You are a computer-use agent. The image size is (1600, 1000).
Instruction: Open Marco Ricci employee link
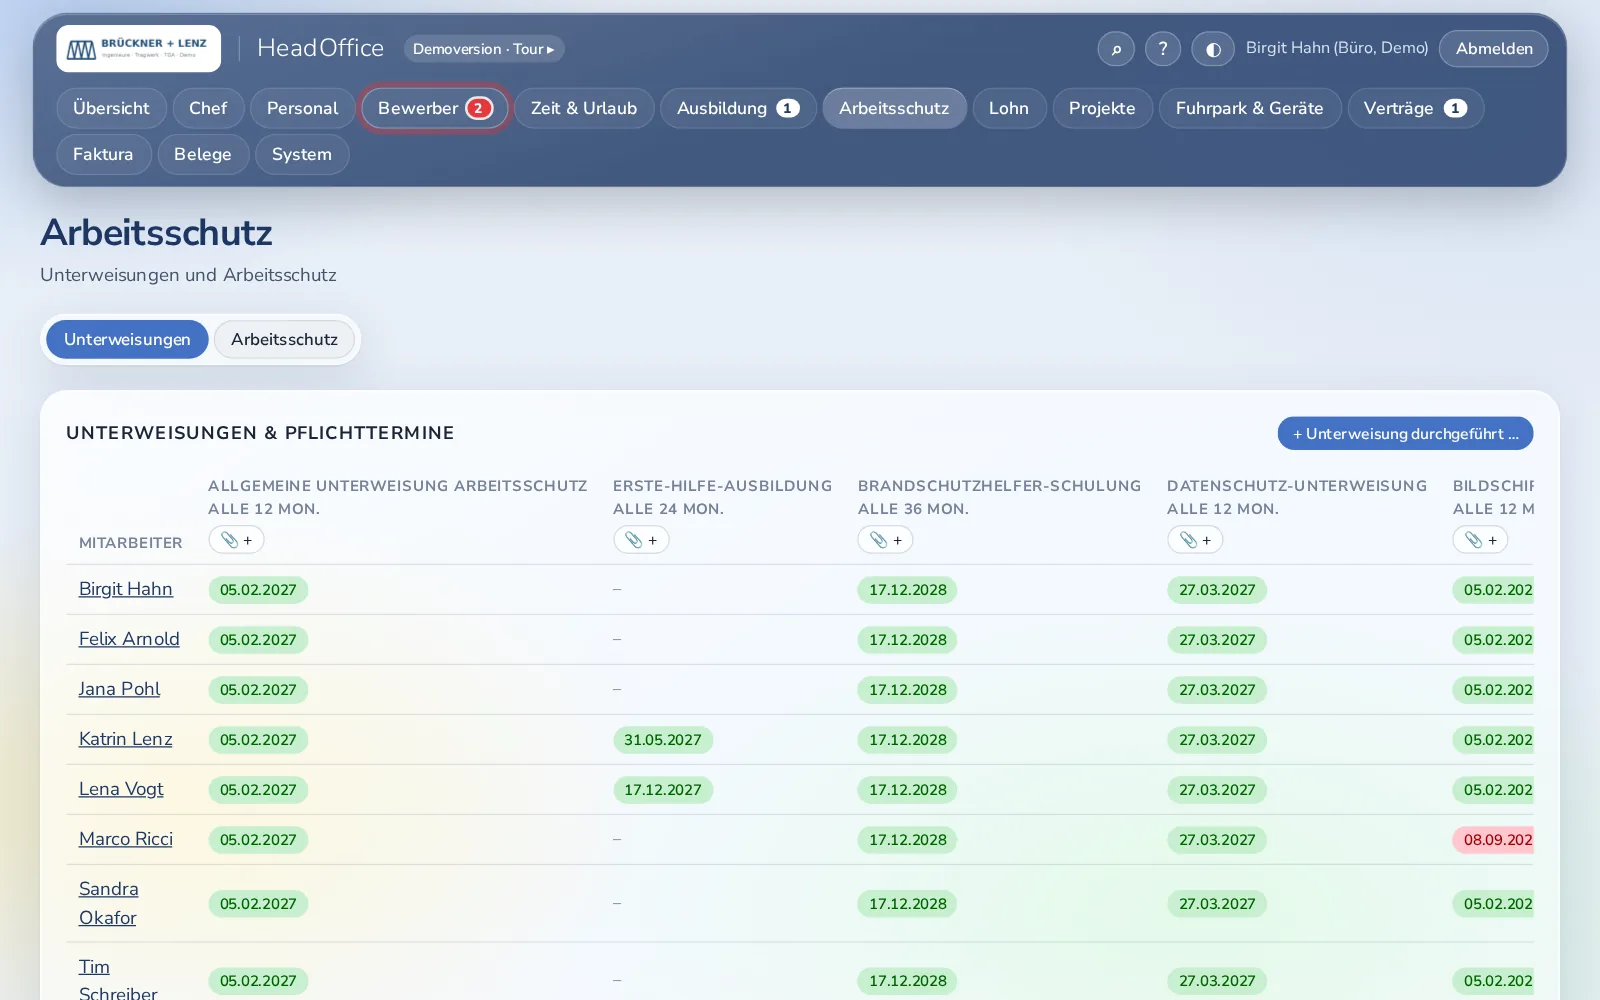click(x=126, y=839)
